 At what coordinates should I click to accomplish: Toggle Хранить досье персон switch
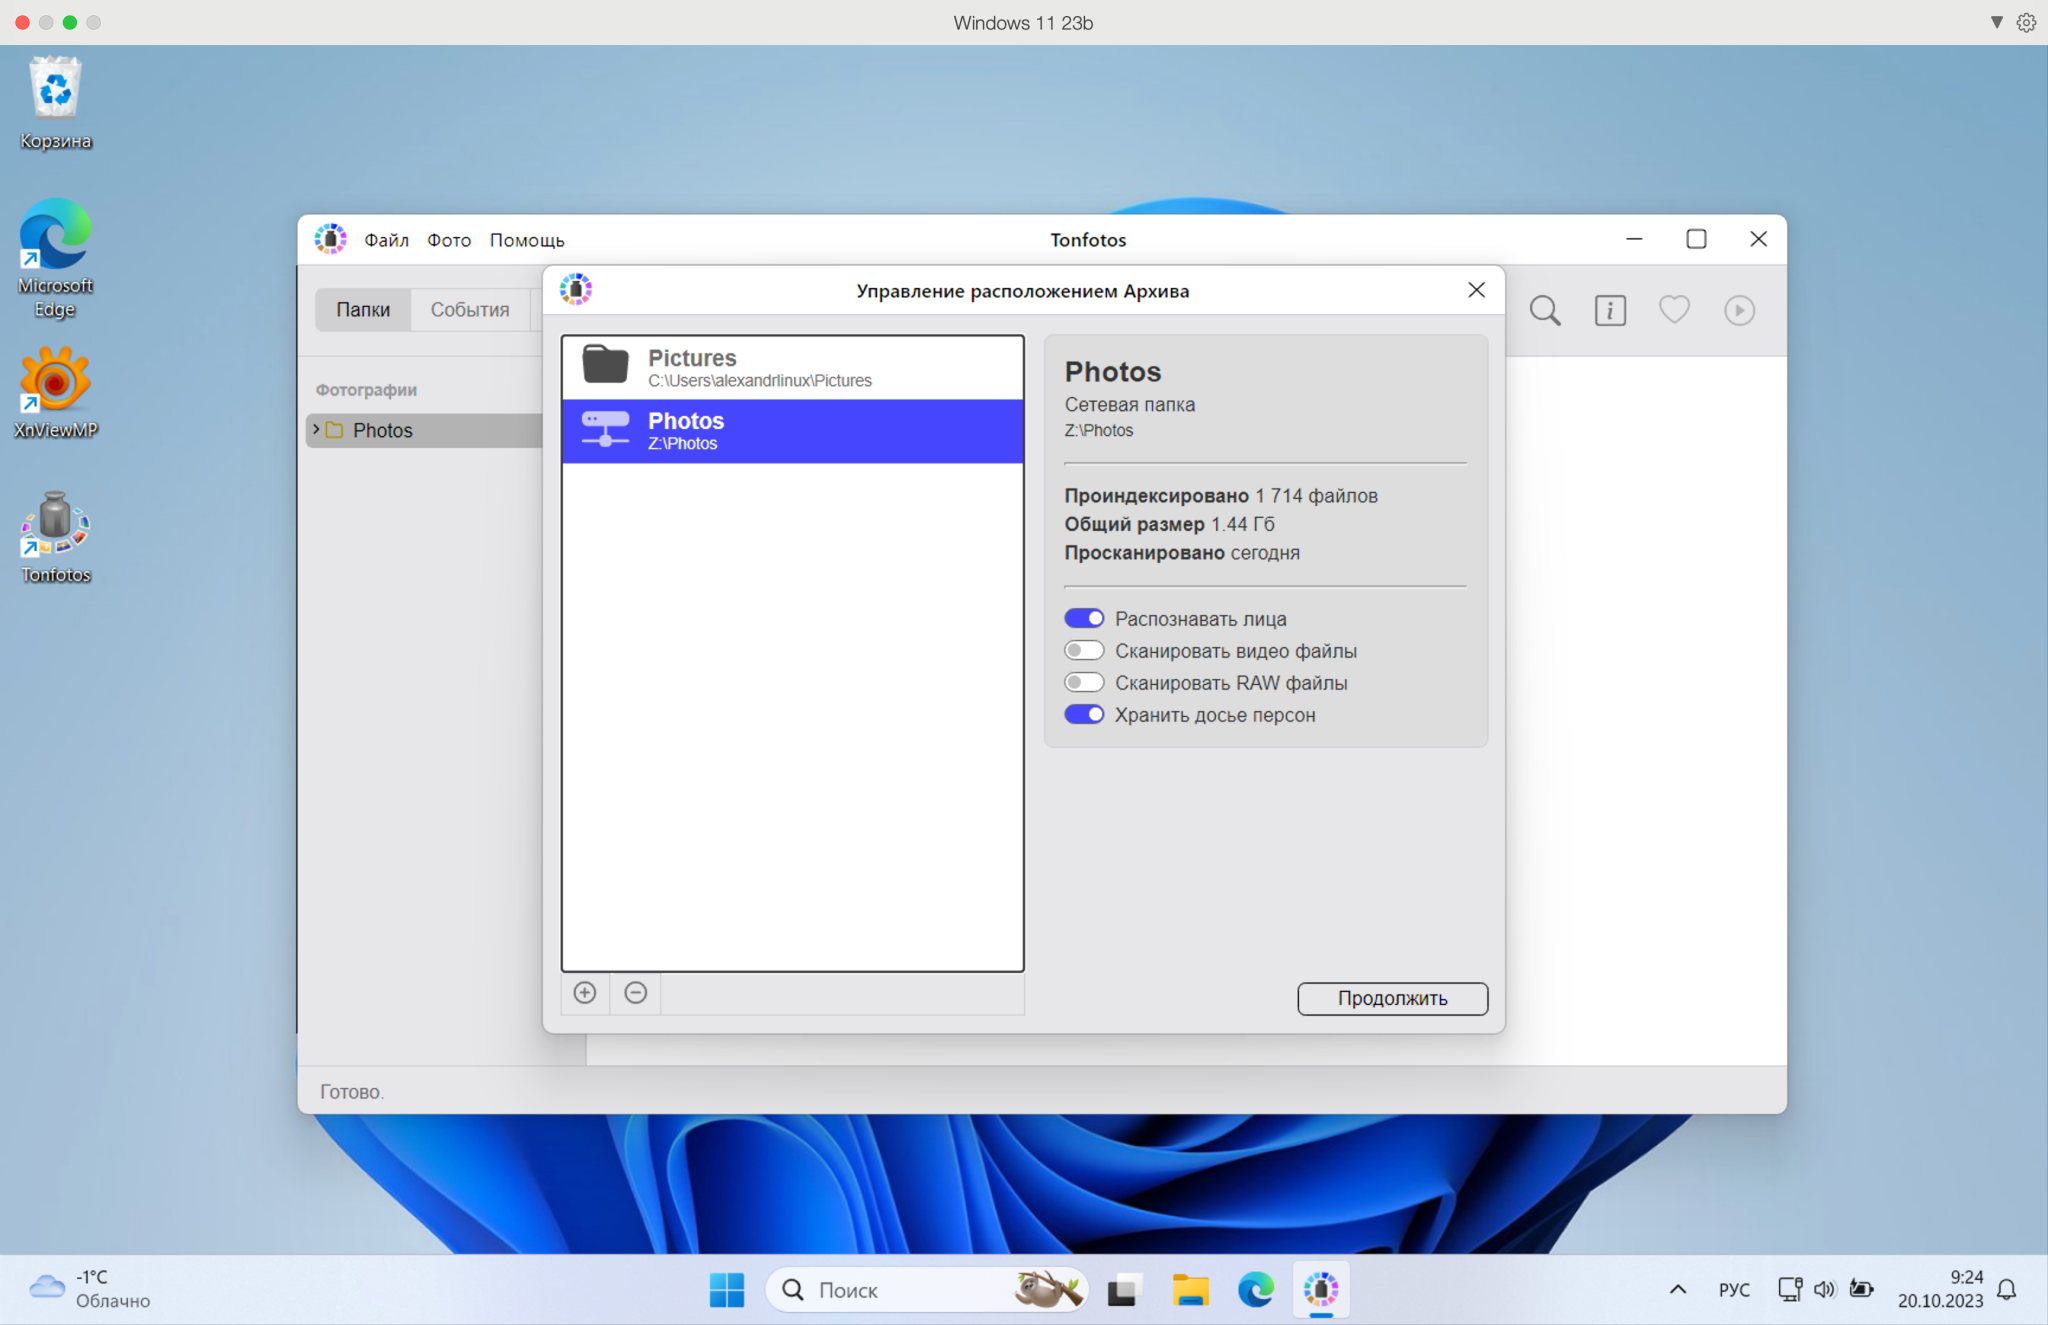[x=1084, y=714]
